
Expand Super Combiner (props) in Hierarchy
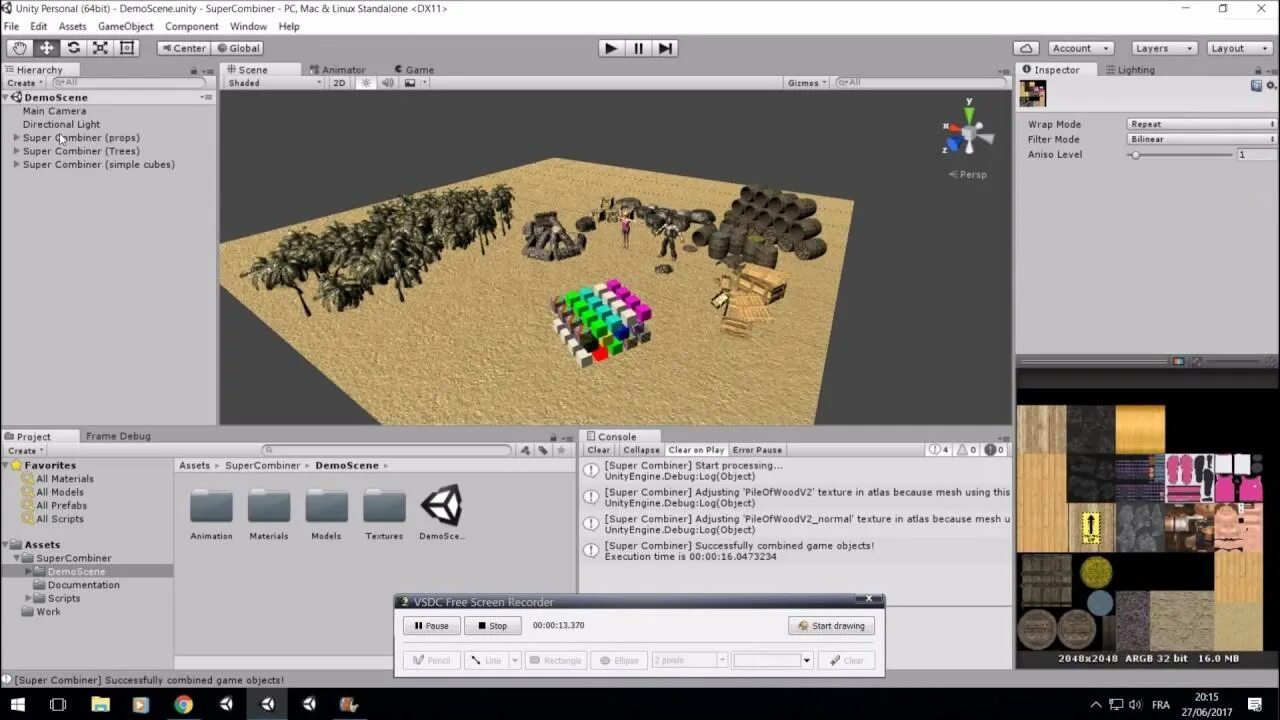[16, 138]
